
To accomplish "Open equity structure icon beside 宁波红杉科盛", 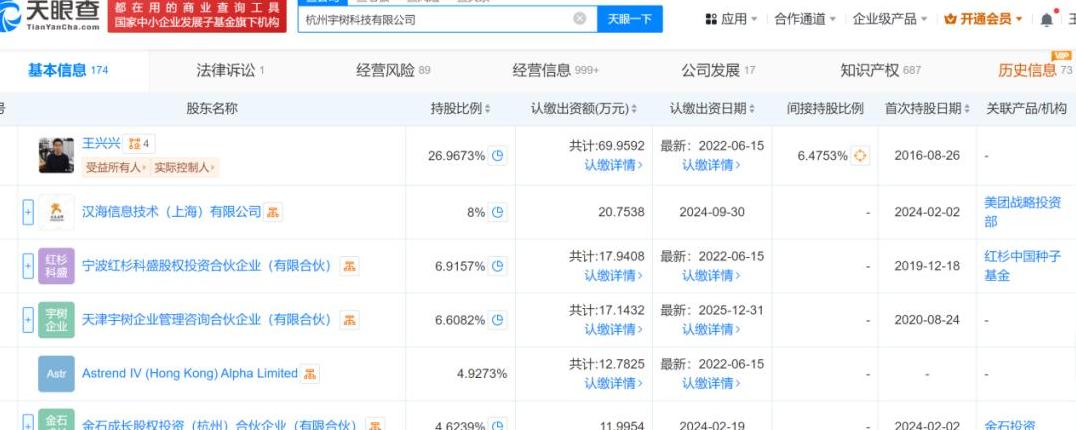I will coord(349,266).
